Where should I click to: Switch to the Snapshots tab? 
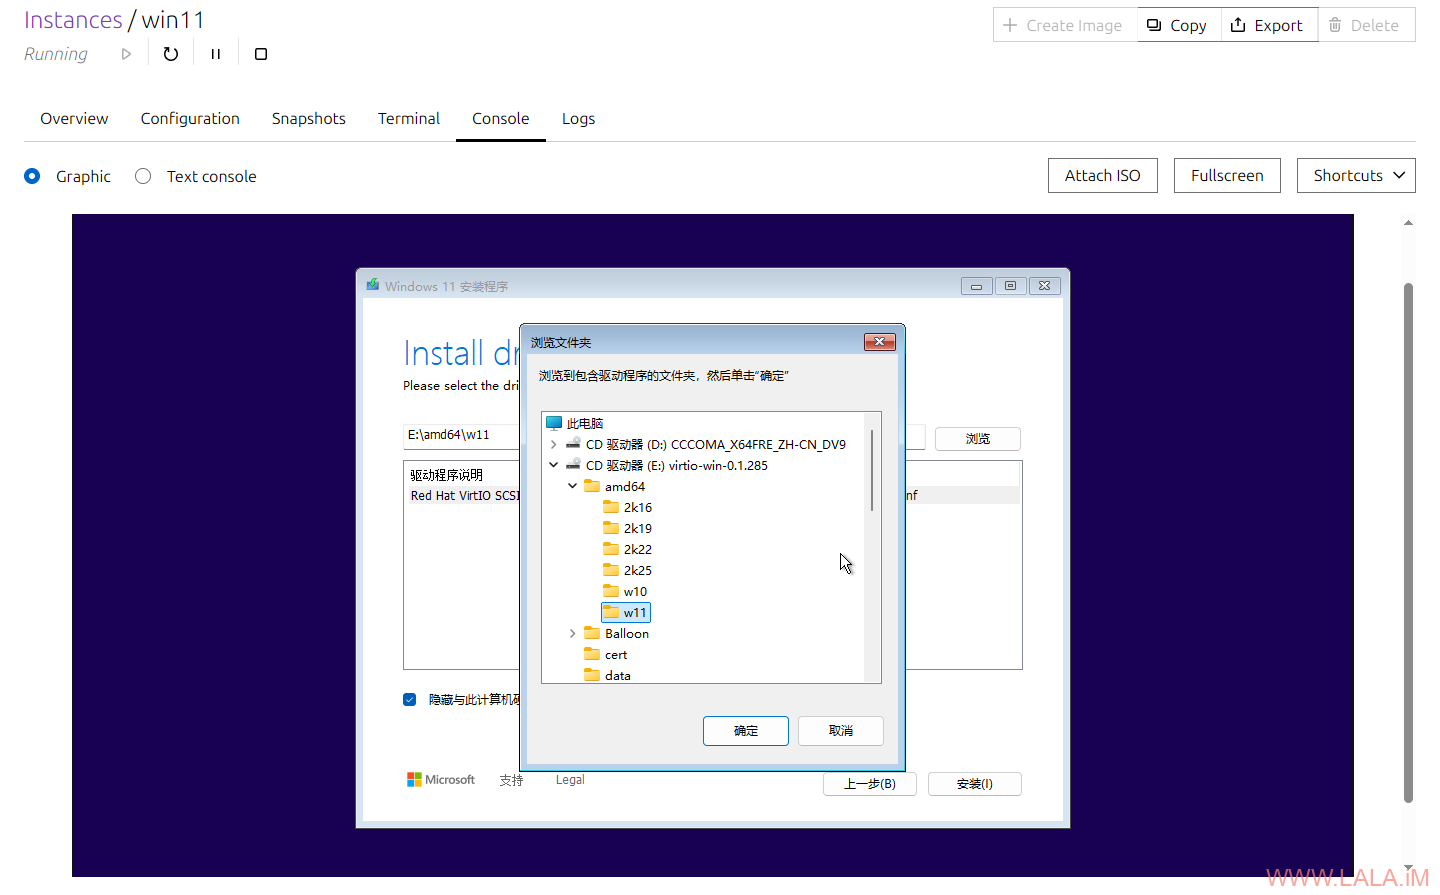pyautogui.click(x=308, y=118)
